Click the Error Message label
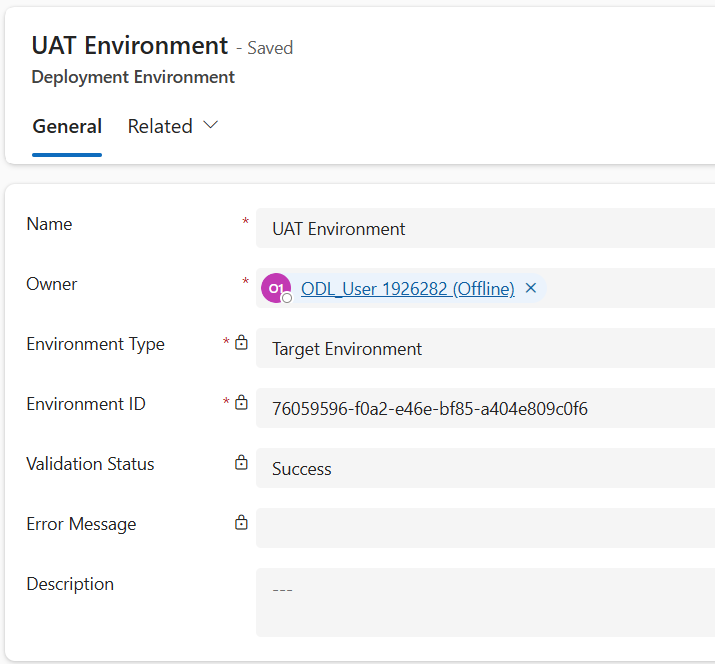The height and width of the screenshot is (664, 715). (x=81, y=524)
